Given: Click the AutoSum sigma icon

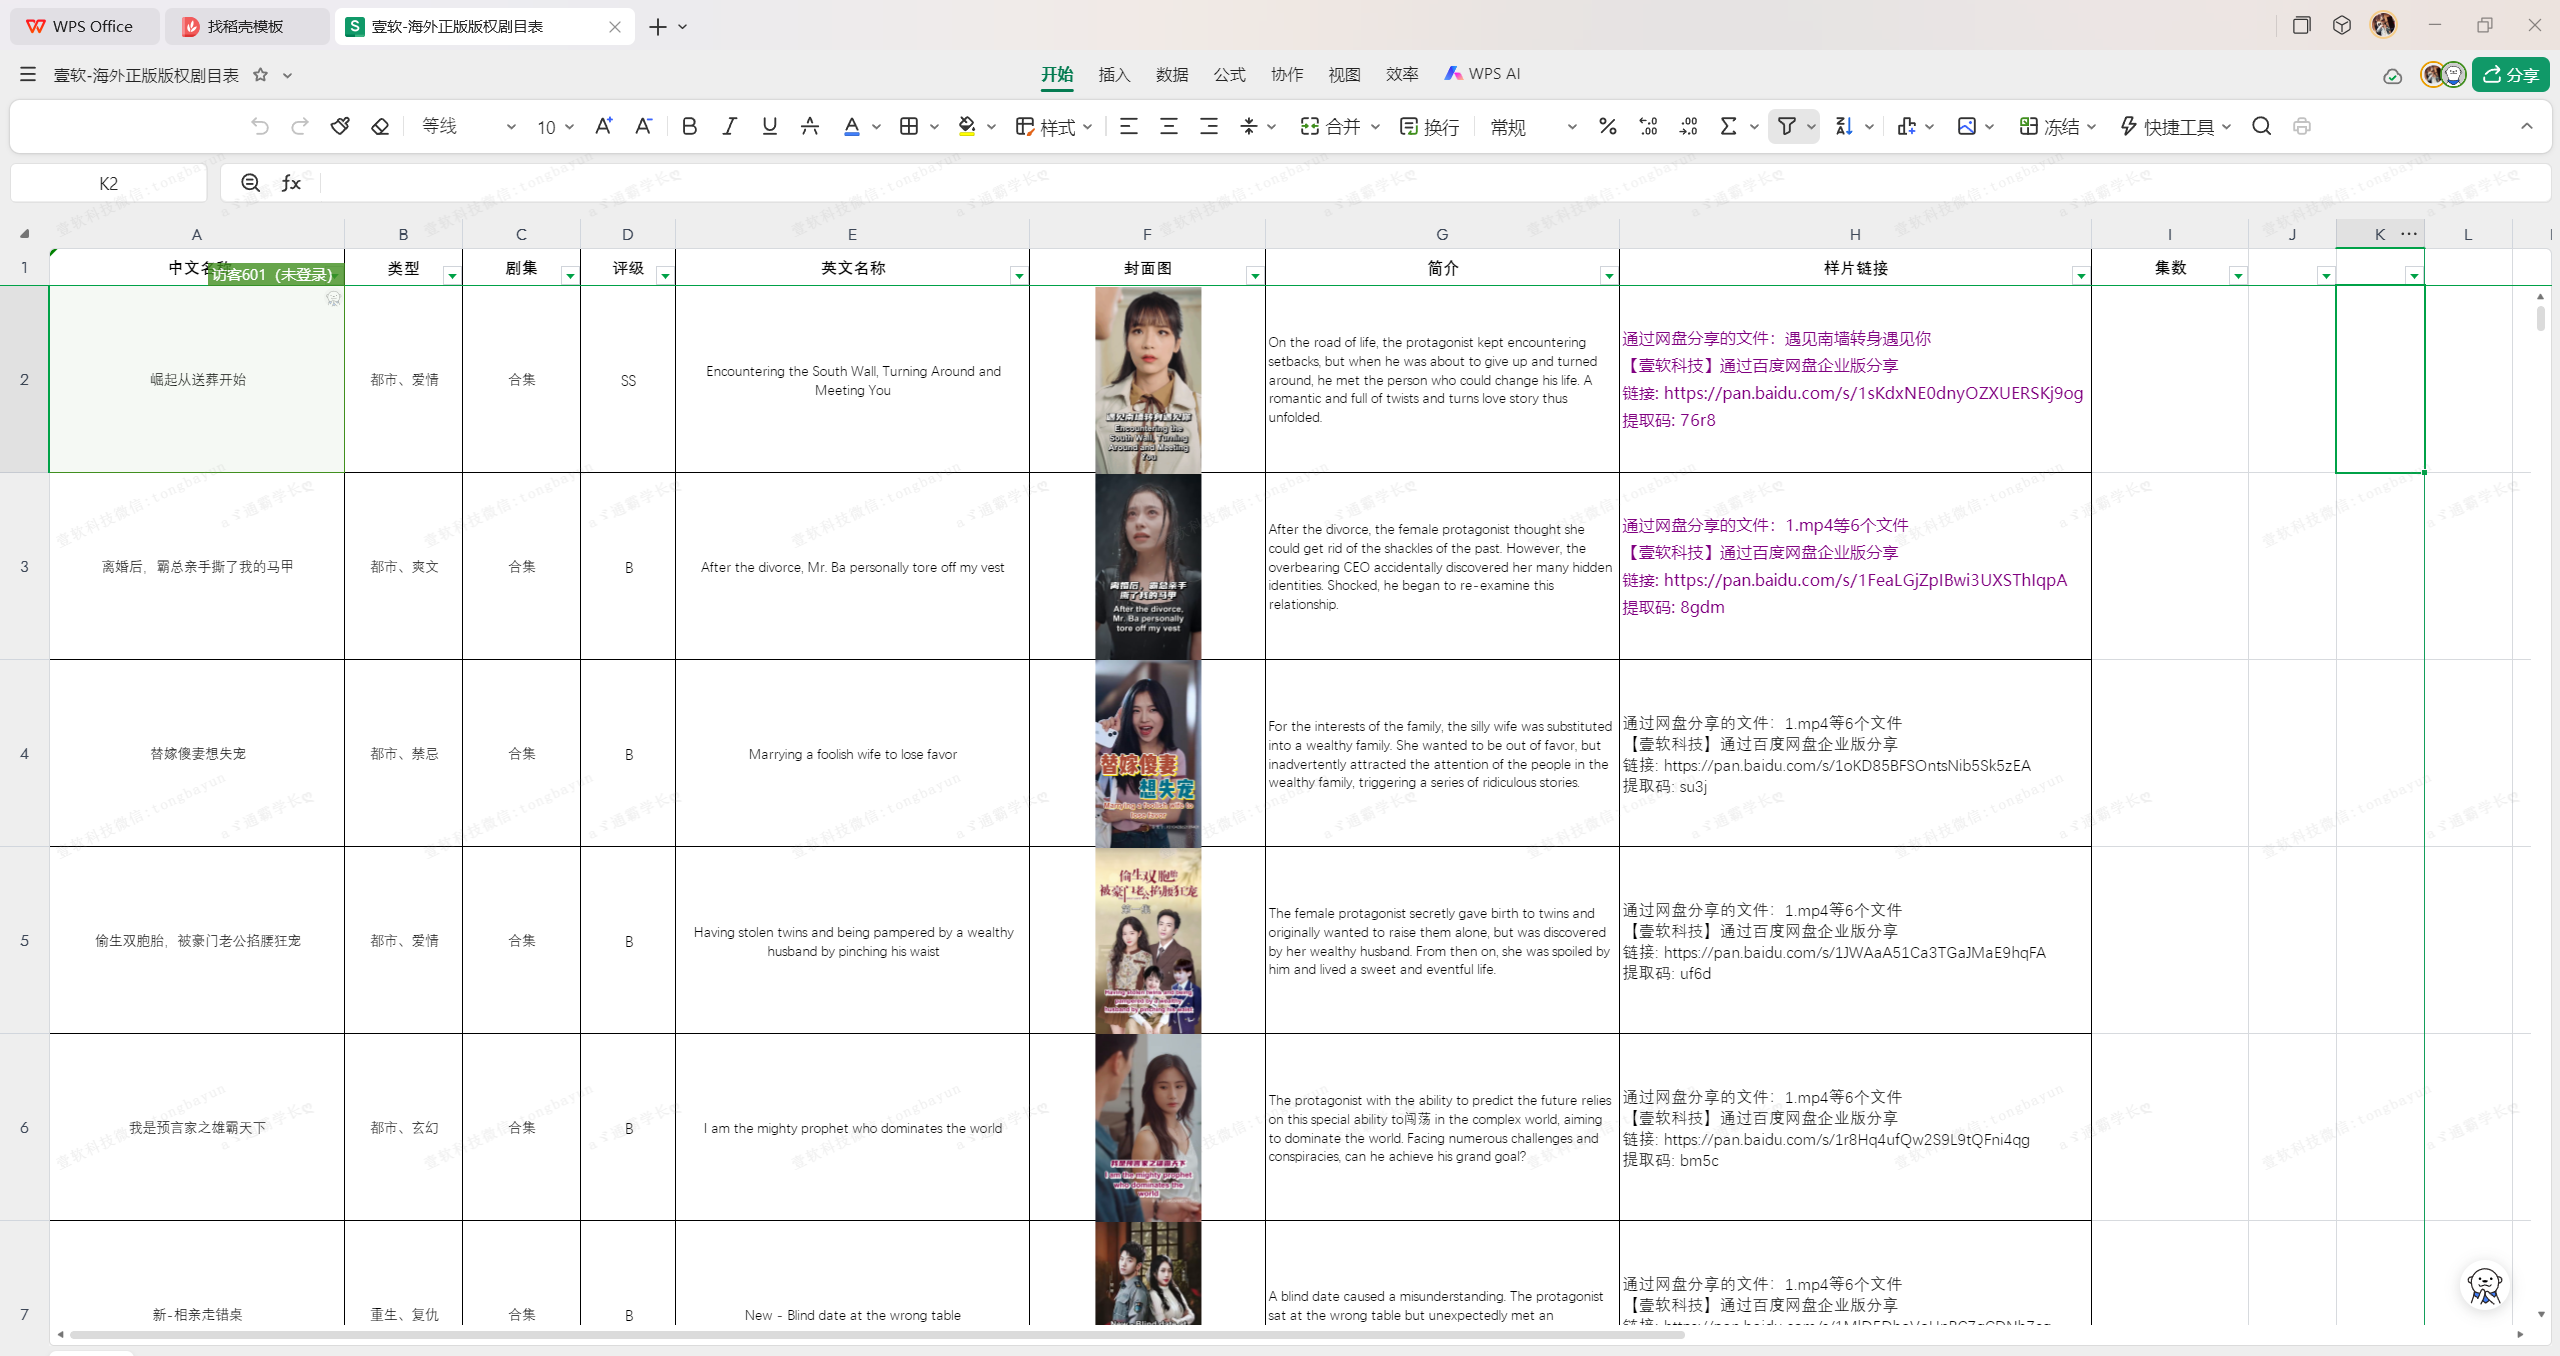Looking at the screenshot, I should point(1728,126).
